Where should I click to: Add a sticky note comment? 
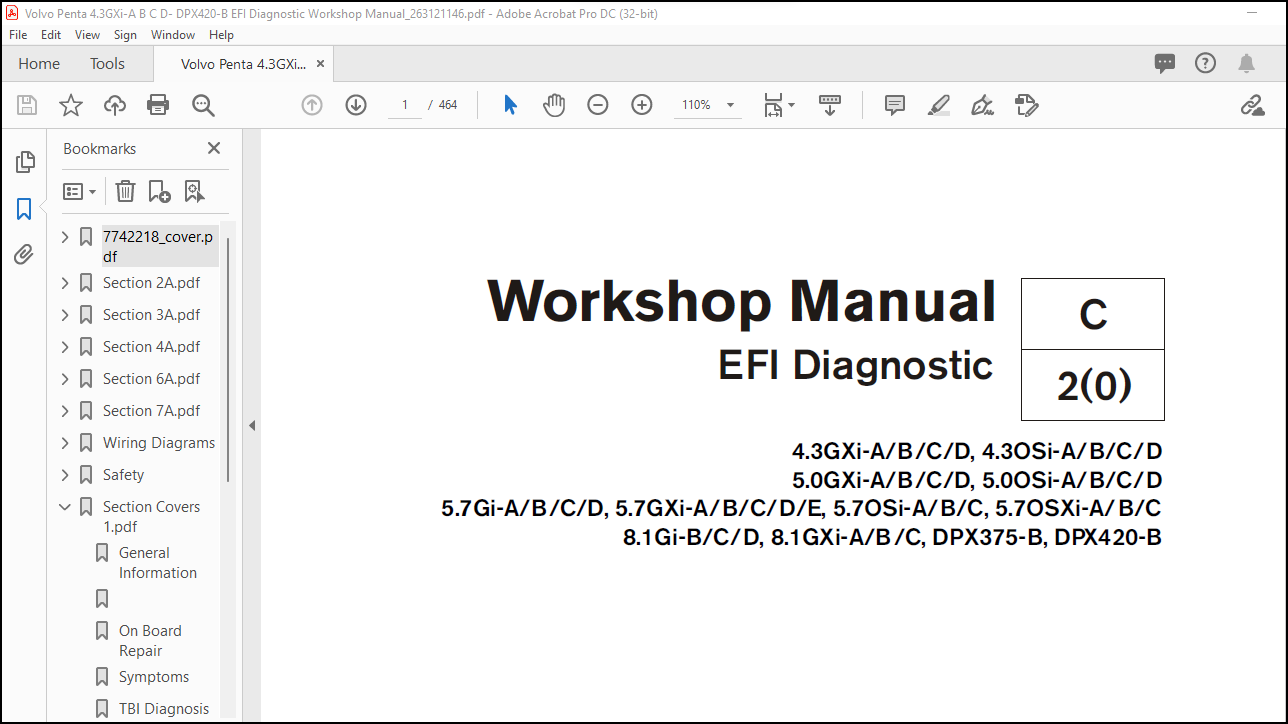click(x=895, y=105)
